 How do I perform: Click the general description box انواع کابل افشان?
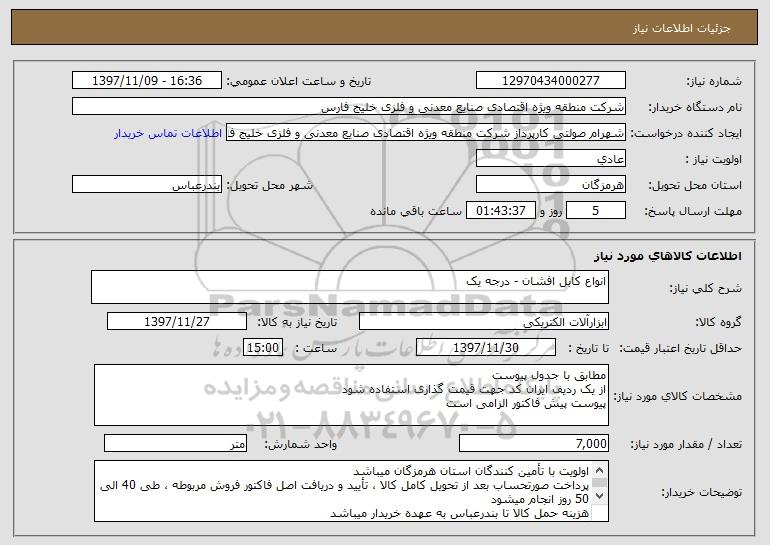(350, 287)
